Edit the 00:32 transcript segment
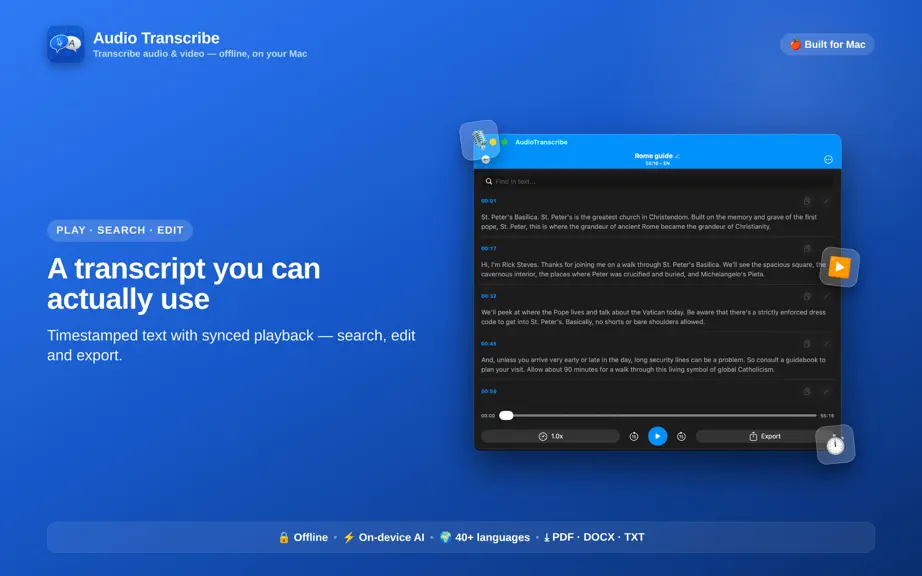The image size is (922, 576). click(826, 296)
